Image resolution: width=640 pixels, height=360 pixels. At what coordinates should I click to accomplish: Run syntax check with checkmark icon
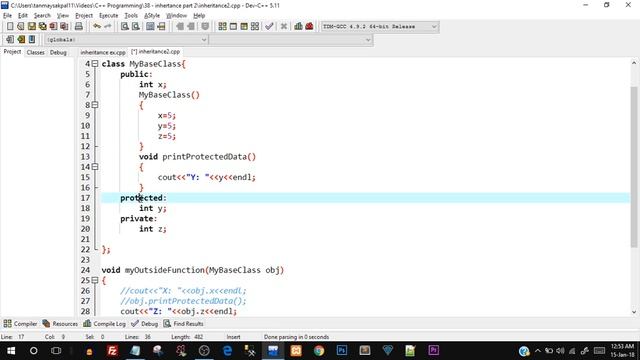tap(269, 27)
